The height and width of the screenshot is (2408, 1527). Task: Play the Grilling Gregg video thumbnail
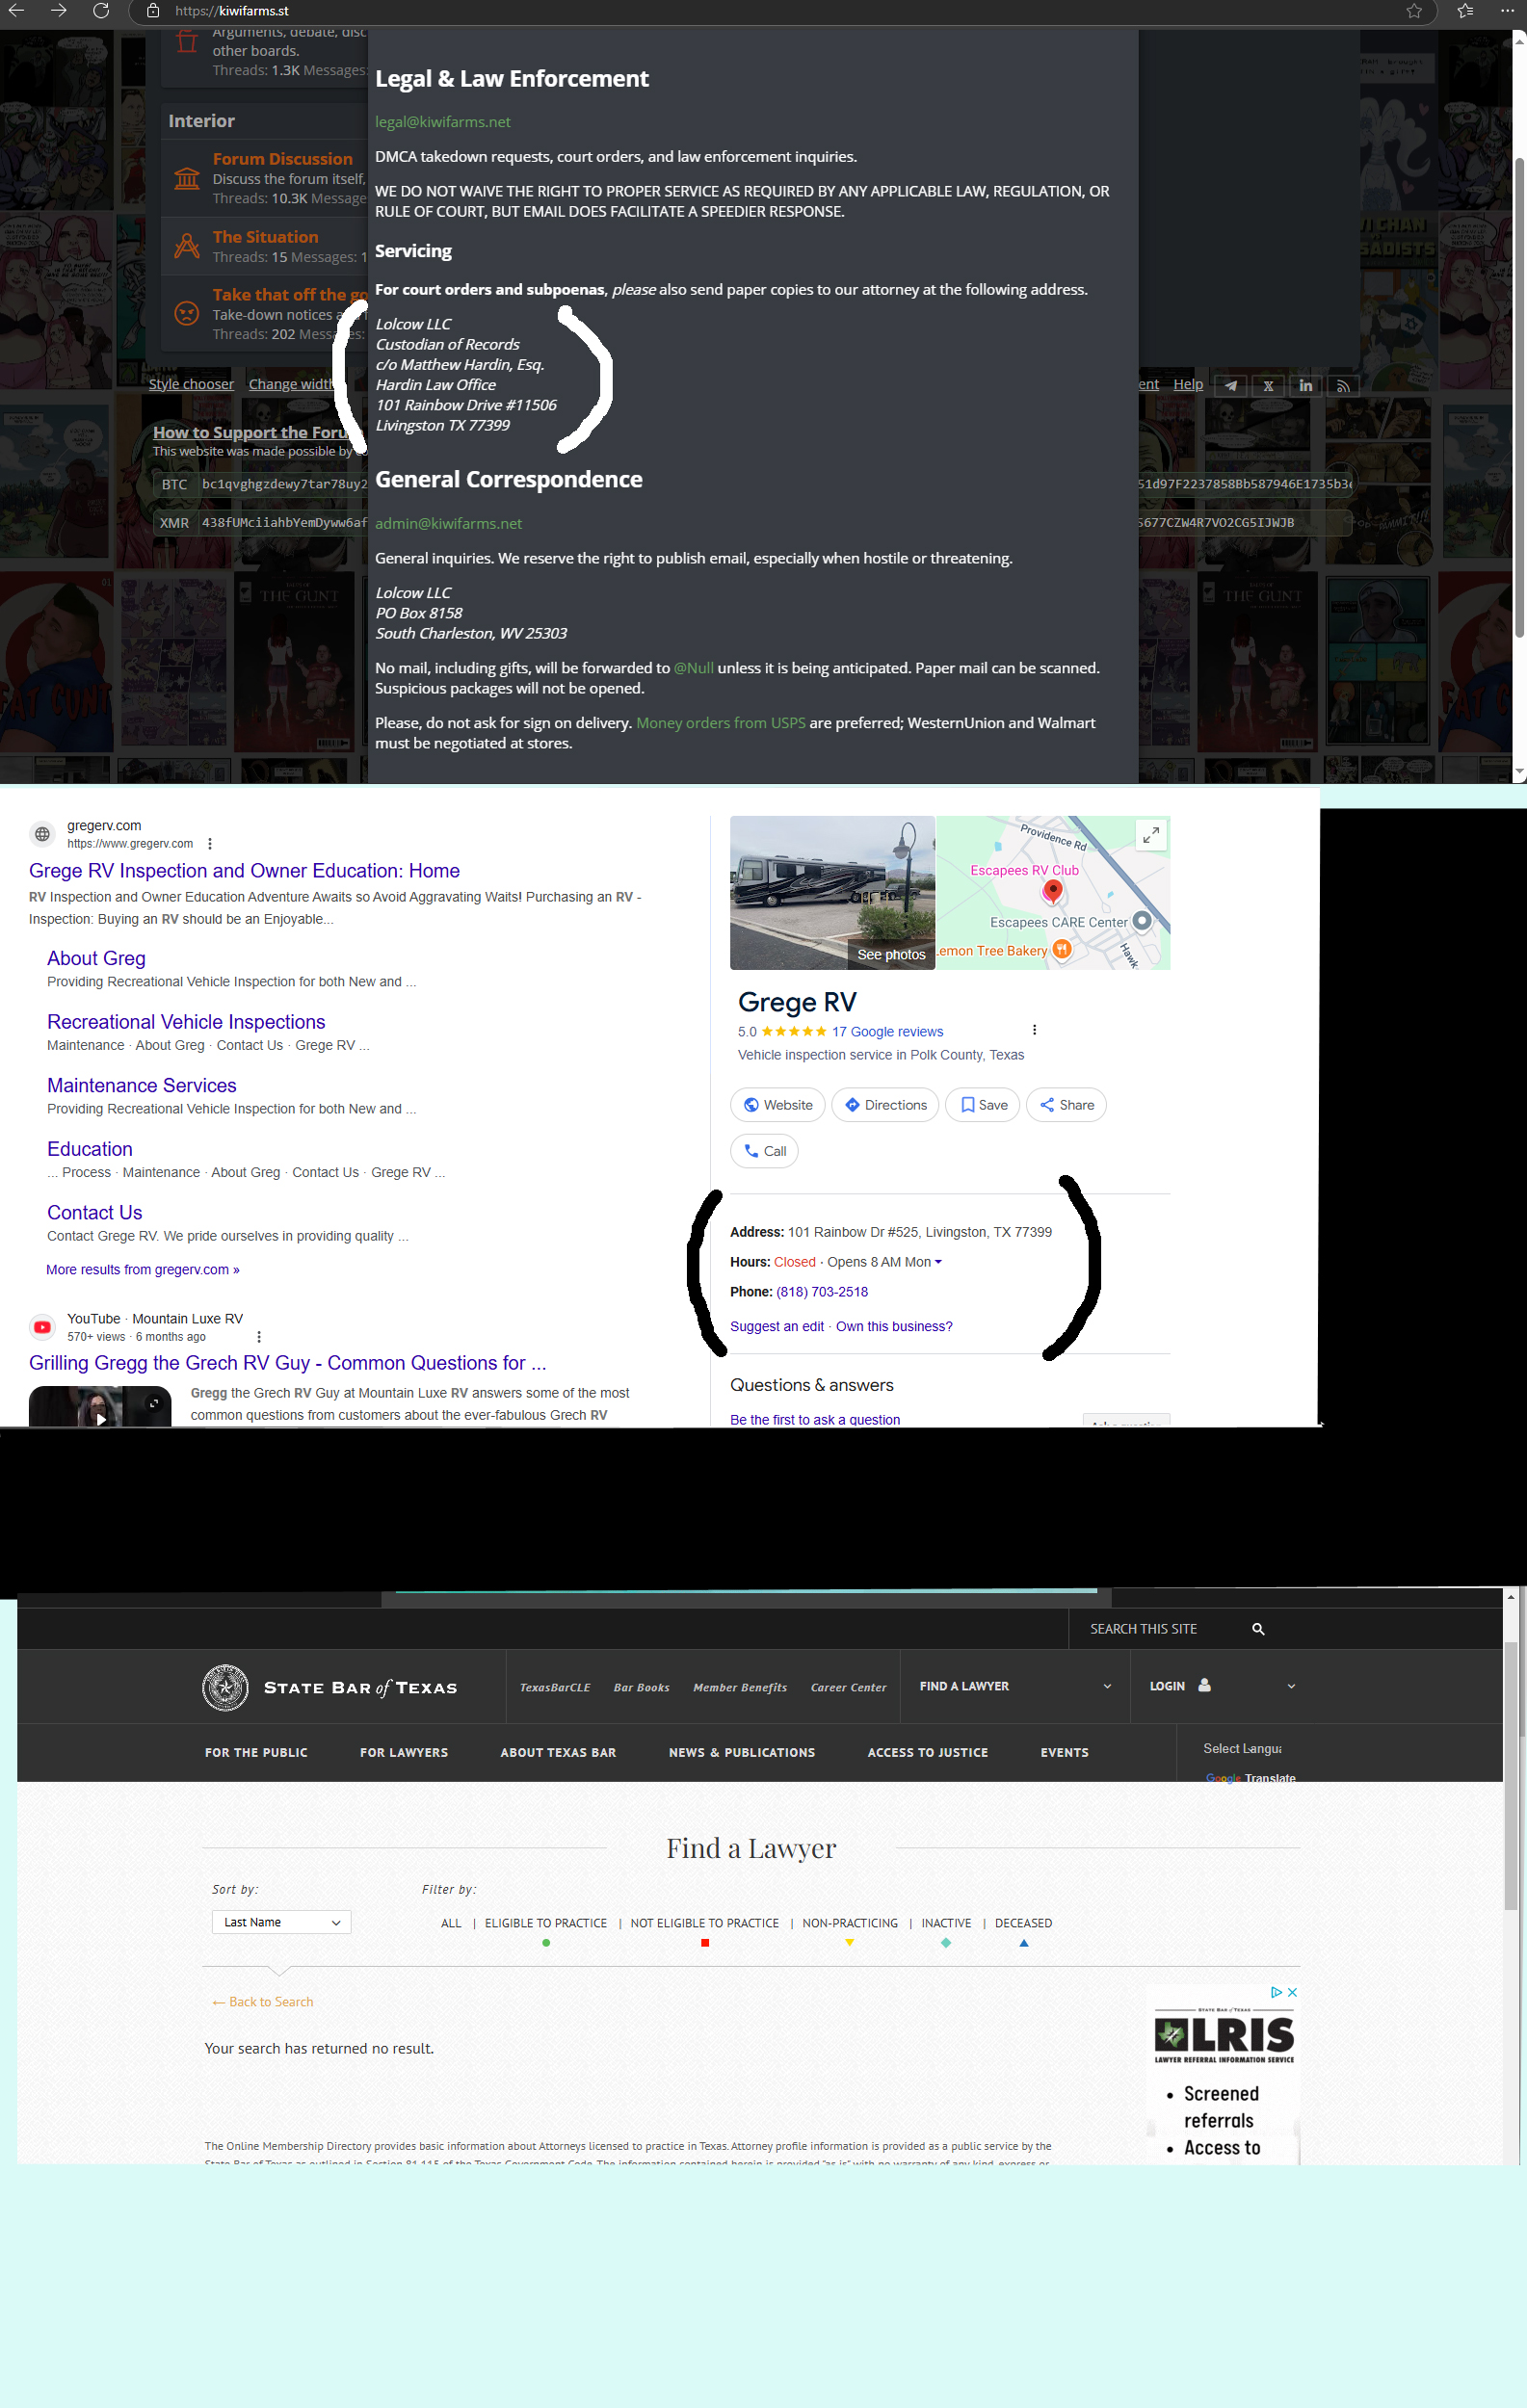point(100,1407)
